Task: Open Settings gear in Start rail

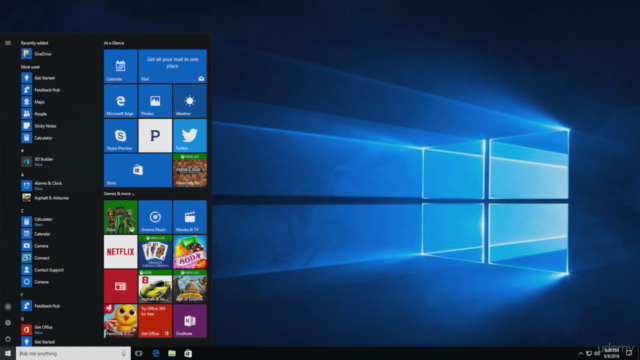Action: coord(8,322)
